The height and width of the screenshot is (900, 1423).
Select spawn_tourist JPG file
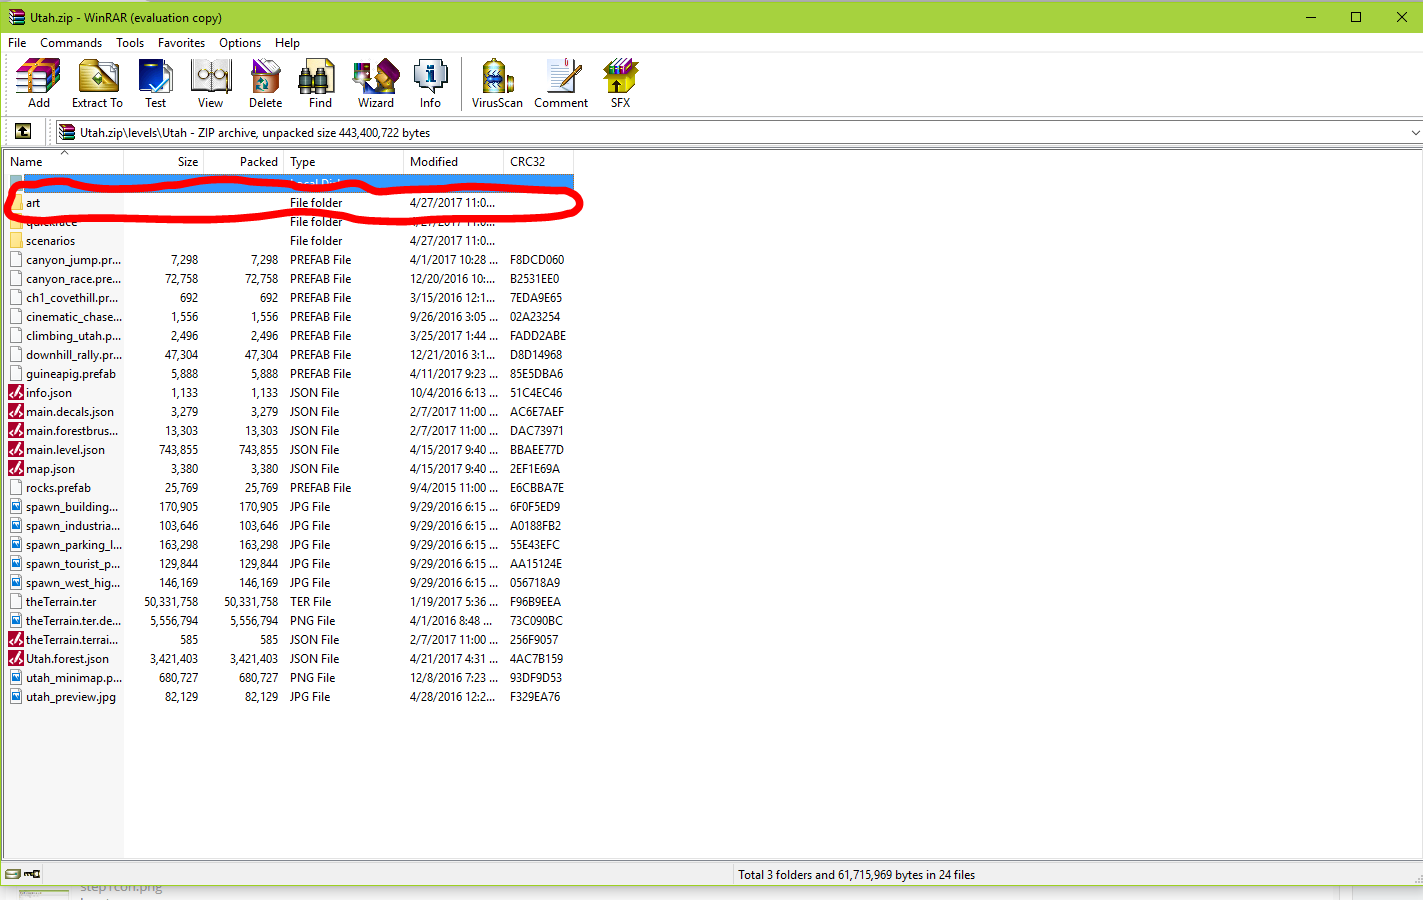coord(290,564)
